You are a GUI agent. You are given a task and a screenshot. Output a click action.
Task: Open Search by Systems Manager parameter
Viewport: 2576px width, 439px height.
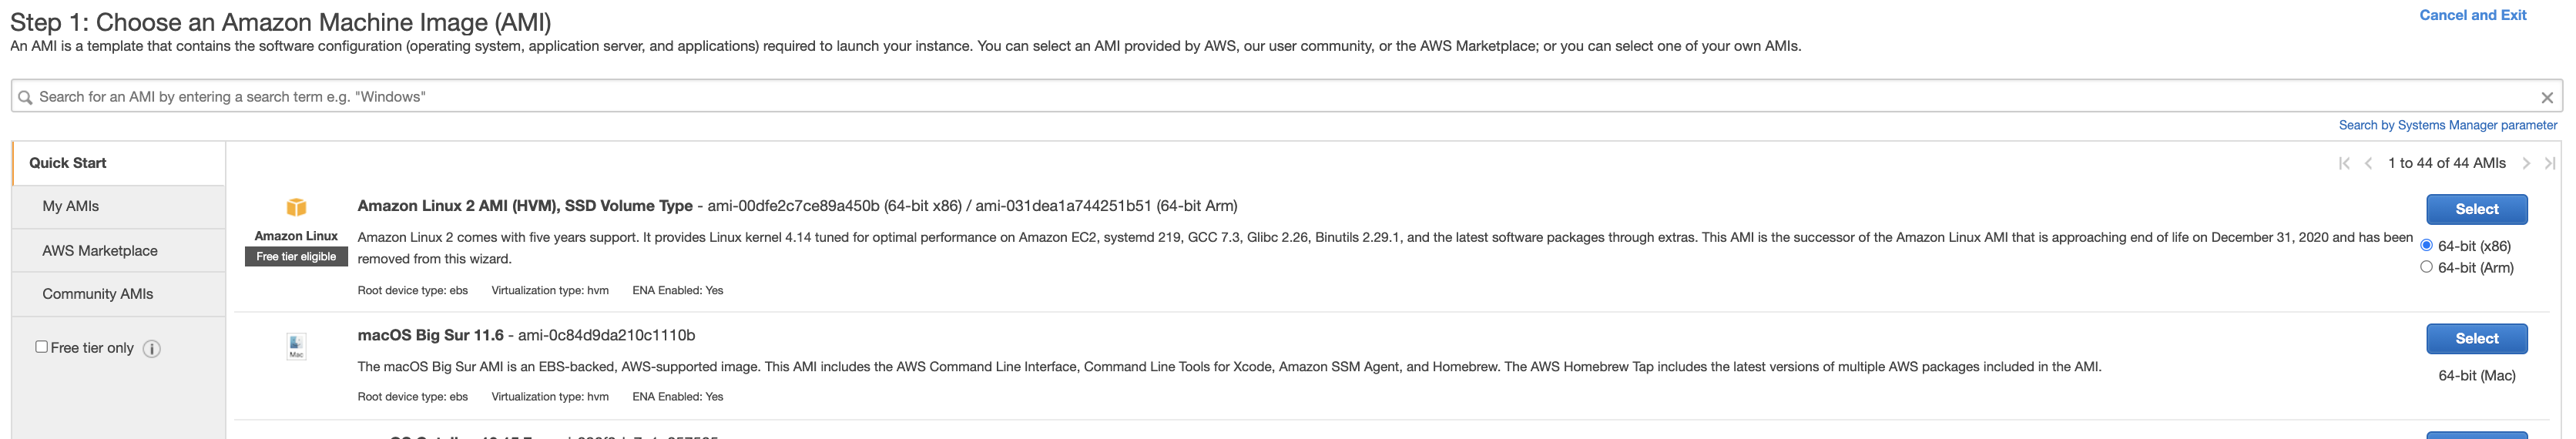tap(2447, 125)
